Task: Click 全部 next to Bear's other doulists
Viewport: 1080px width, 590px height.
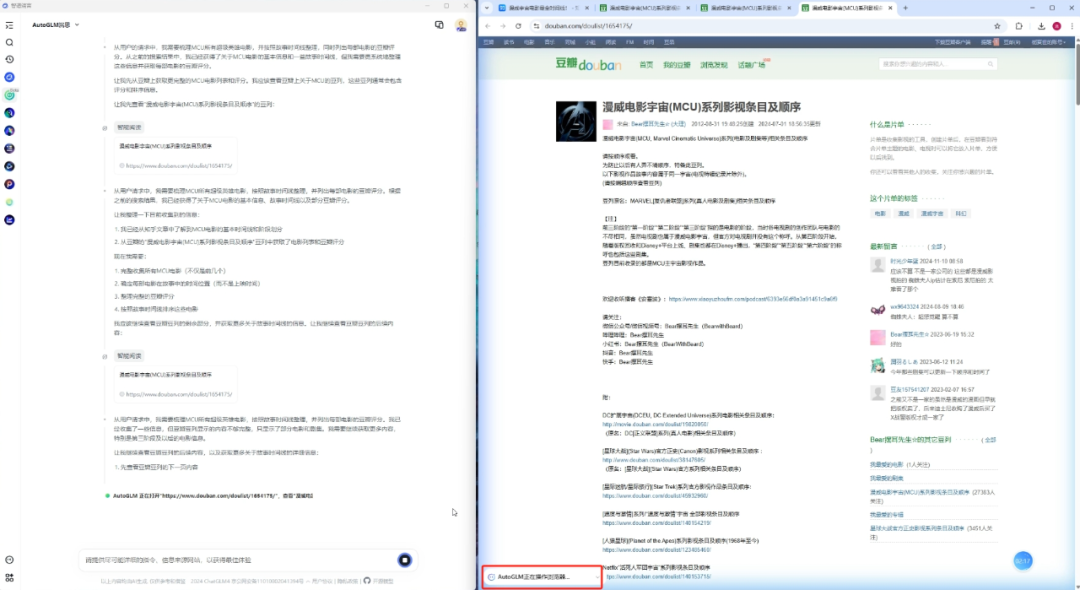Action: [x=989, y=440]
